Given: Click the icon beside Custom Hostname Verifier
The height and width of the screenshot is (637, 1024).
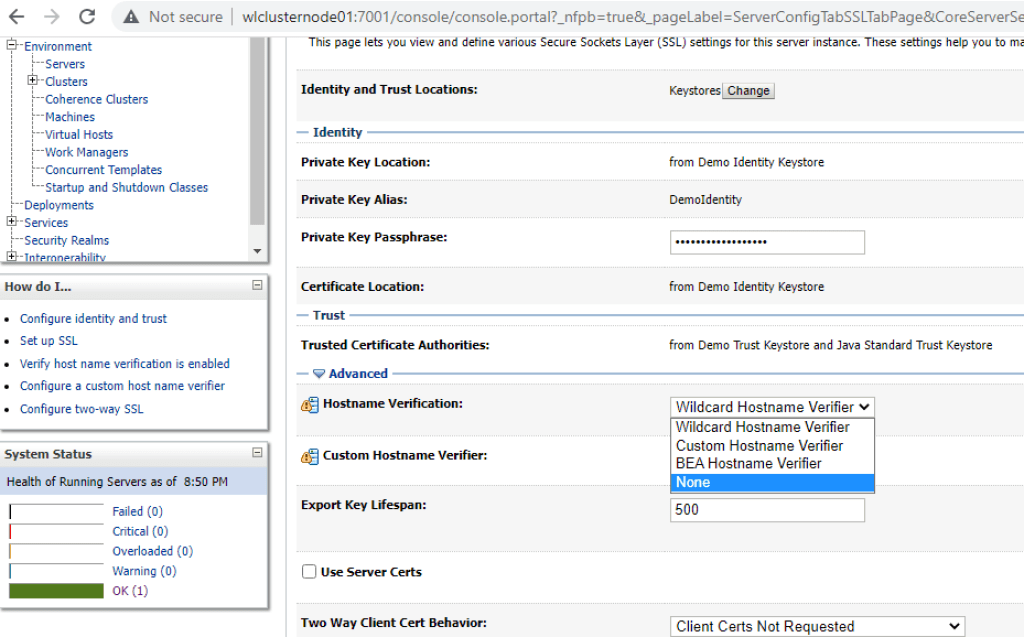Looking at the screenshot, I should pyautogui.click(x=309, y=457).
